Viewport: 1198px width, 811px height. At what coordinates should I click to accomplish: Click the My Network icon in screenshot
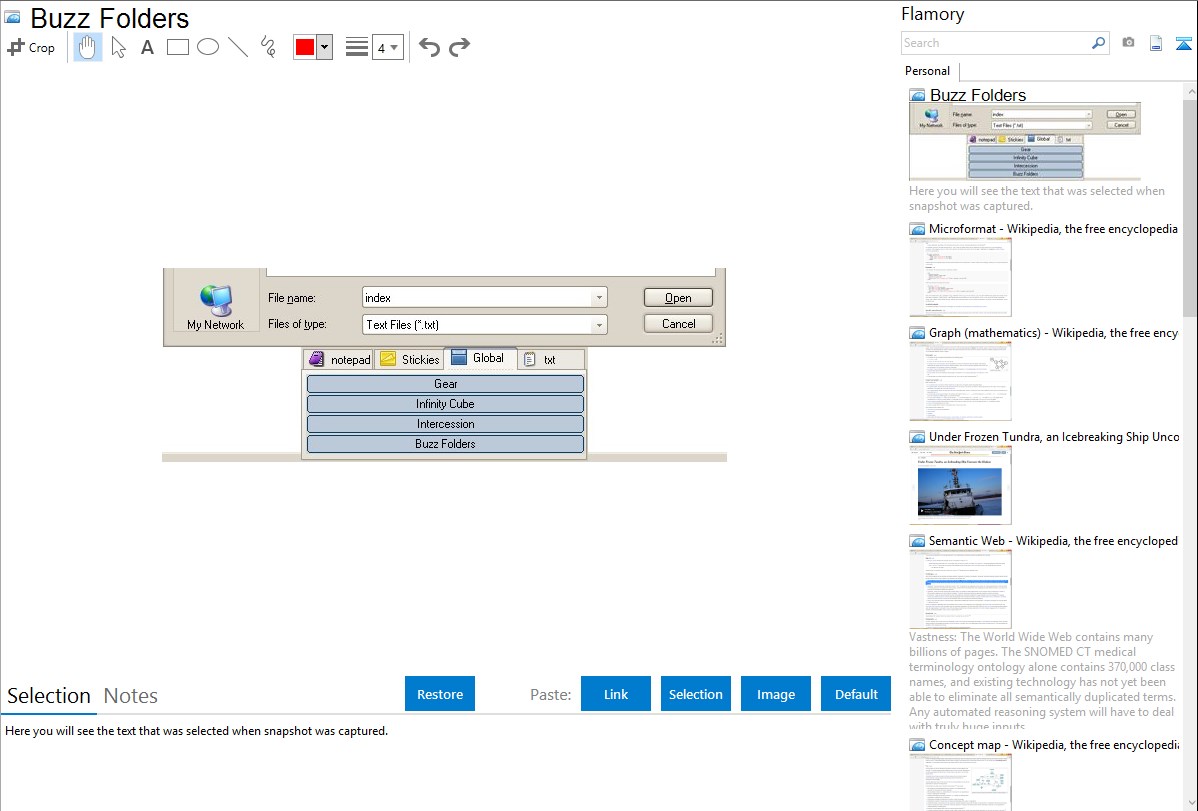pyautogui.click(x=215, y=307)
